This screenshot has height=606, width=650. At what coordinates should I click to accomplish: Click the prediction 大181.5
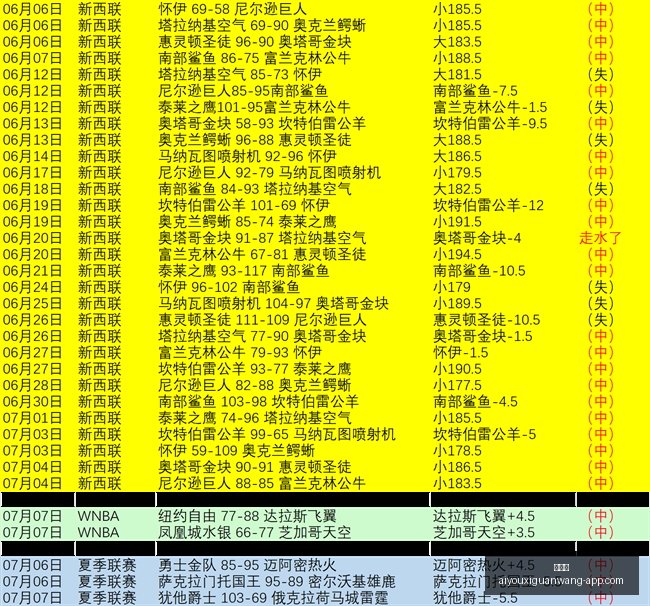point(457,74)
